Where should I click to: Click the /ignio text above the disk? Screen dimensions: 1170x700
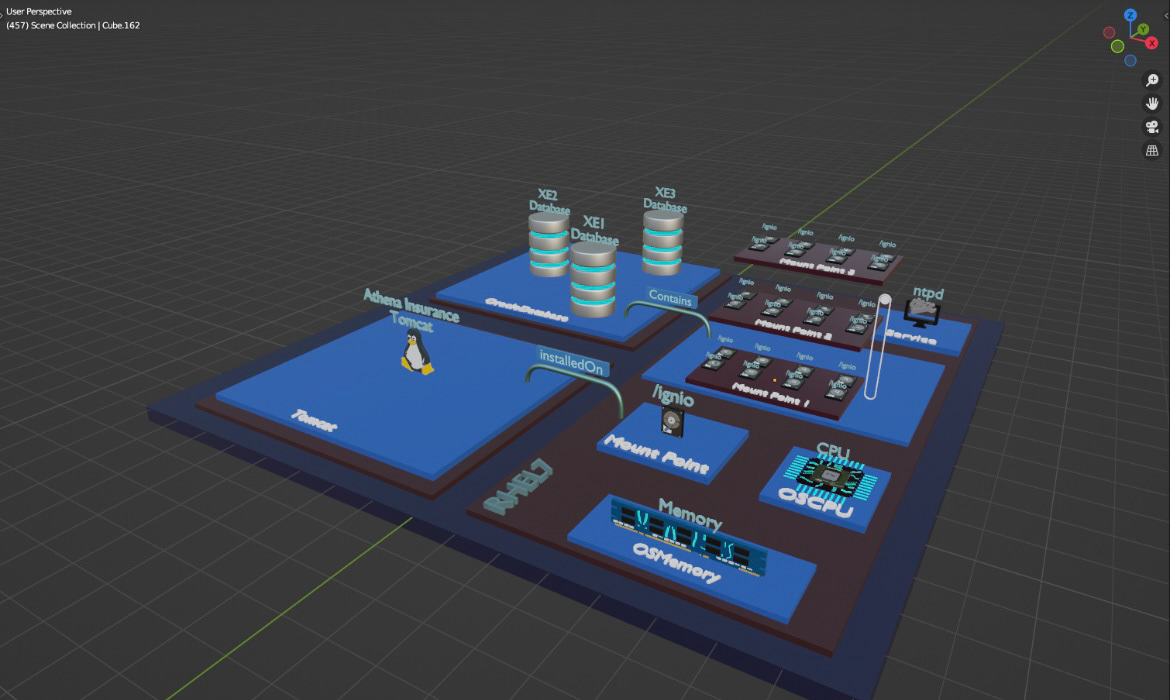673,395
